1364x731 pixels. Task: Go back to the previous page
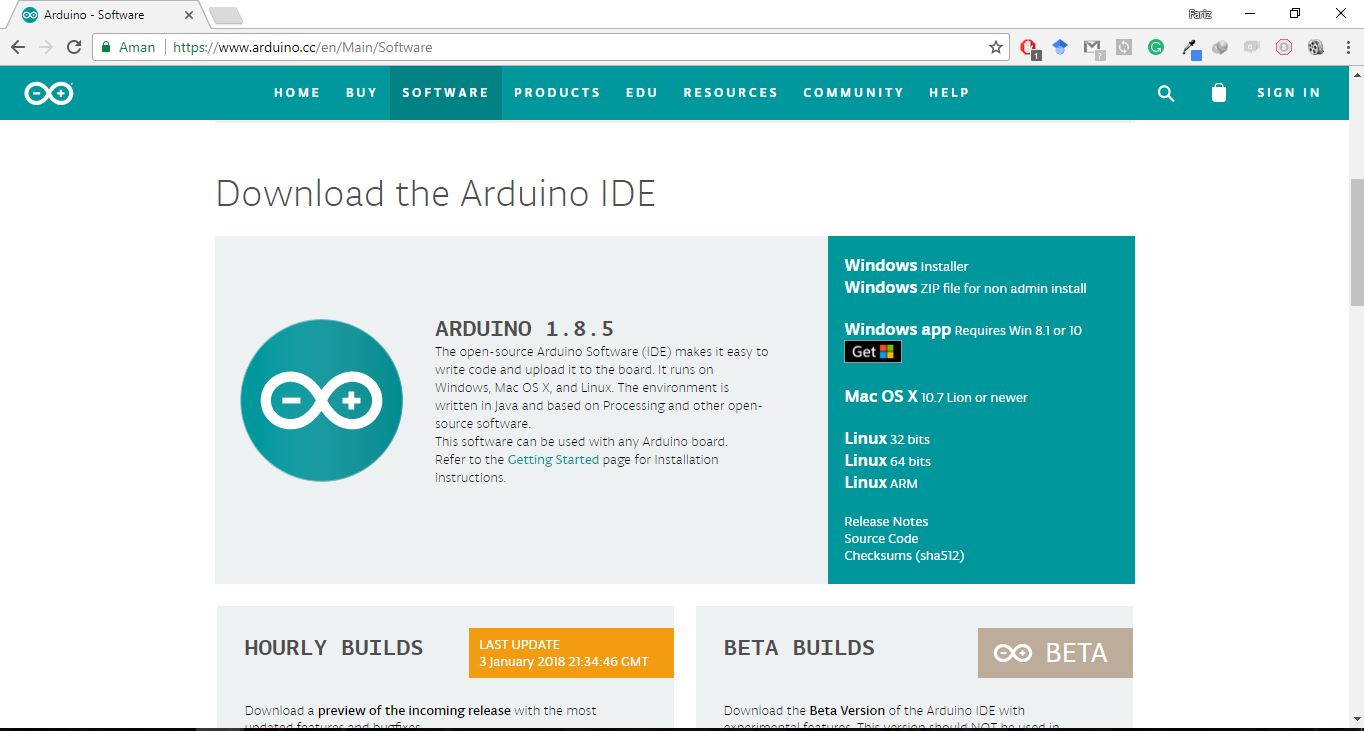18,47
